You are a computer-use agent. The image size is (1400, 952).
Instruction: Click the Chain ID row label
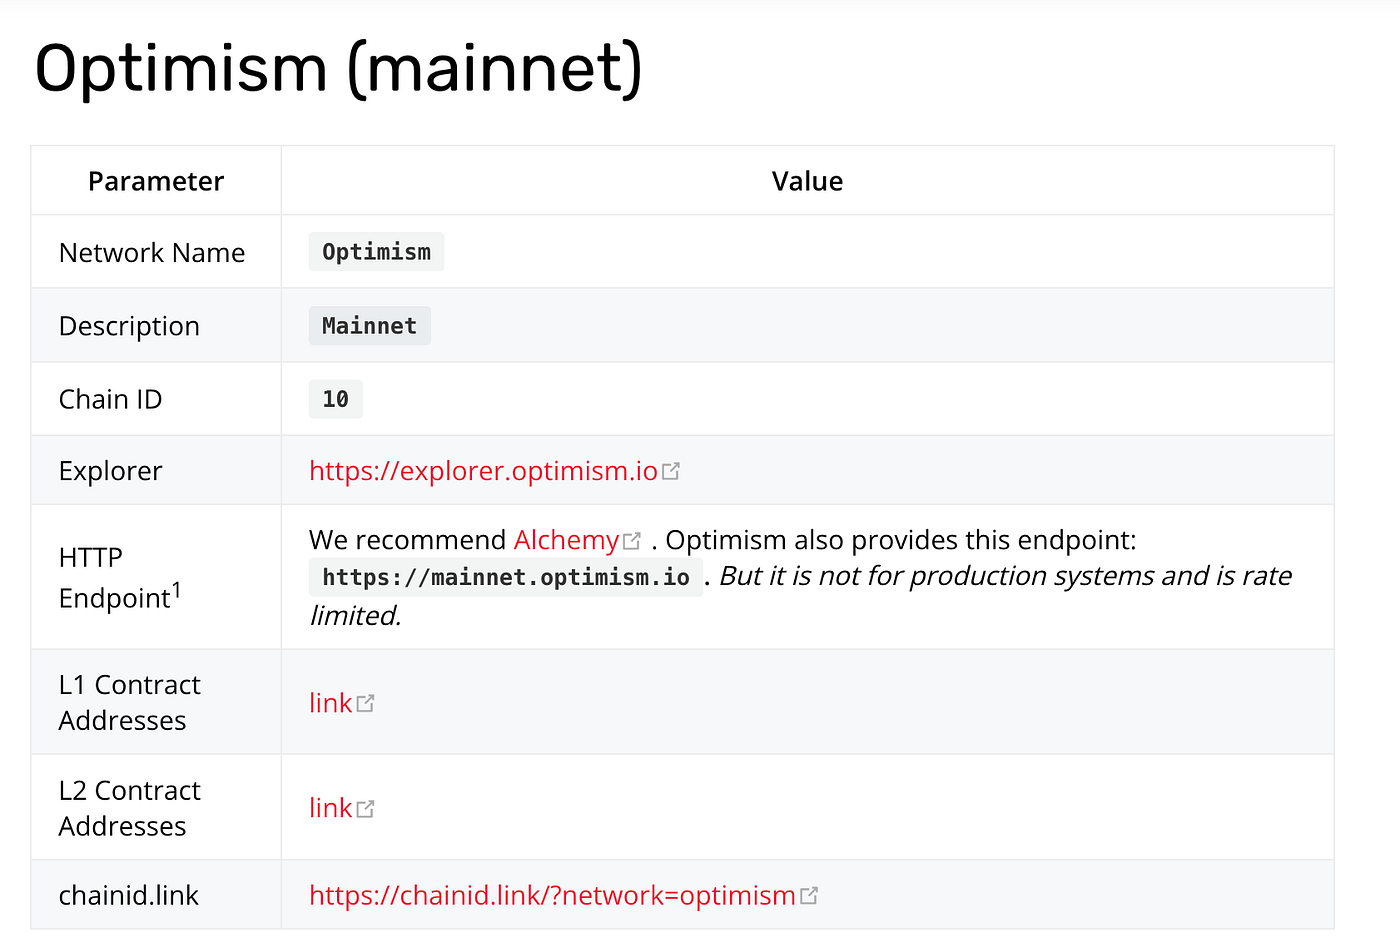tap(110, 399)
